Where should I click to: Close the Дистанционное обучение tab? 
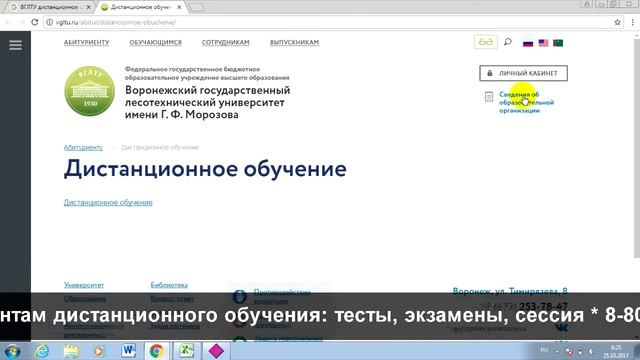179,7
